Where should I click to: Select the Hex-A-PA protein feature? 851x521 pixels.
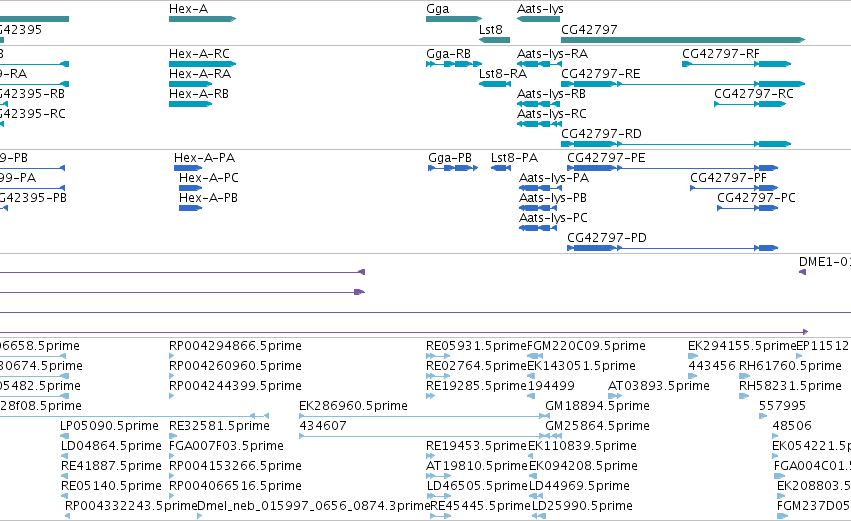pos(188,168)
